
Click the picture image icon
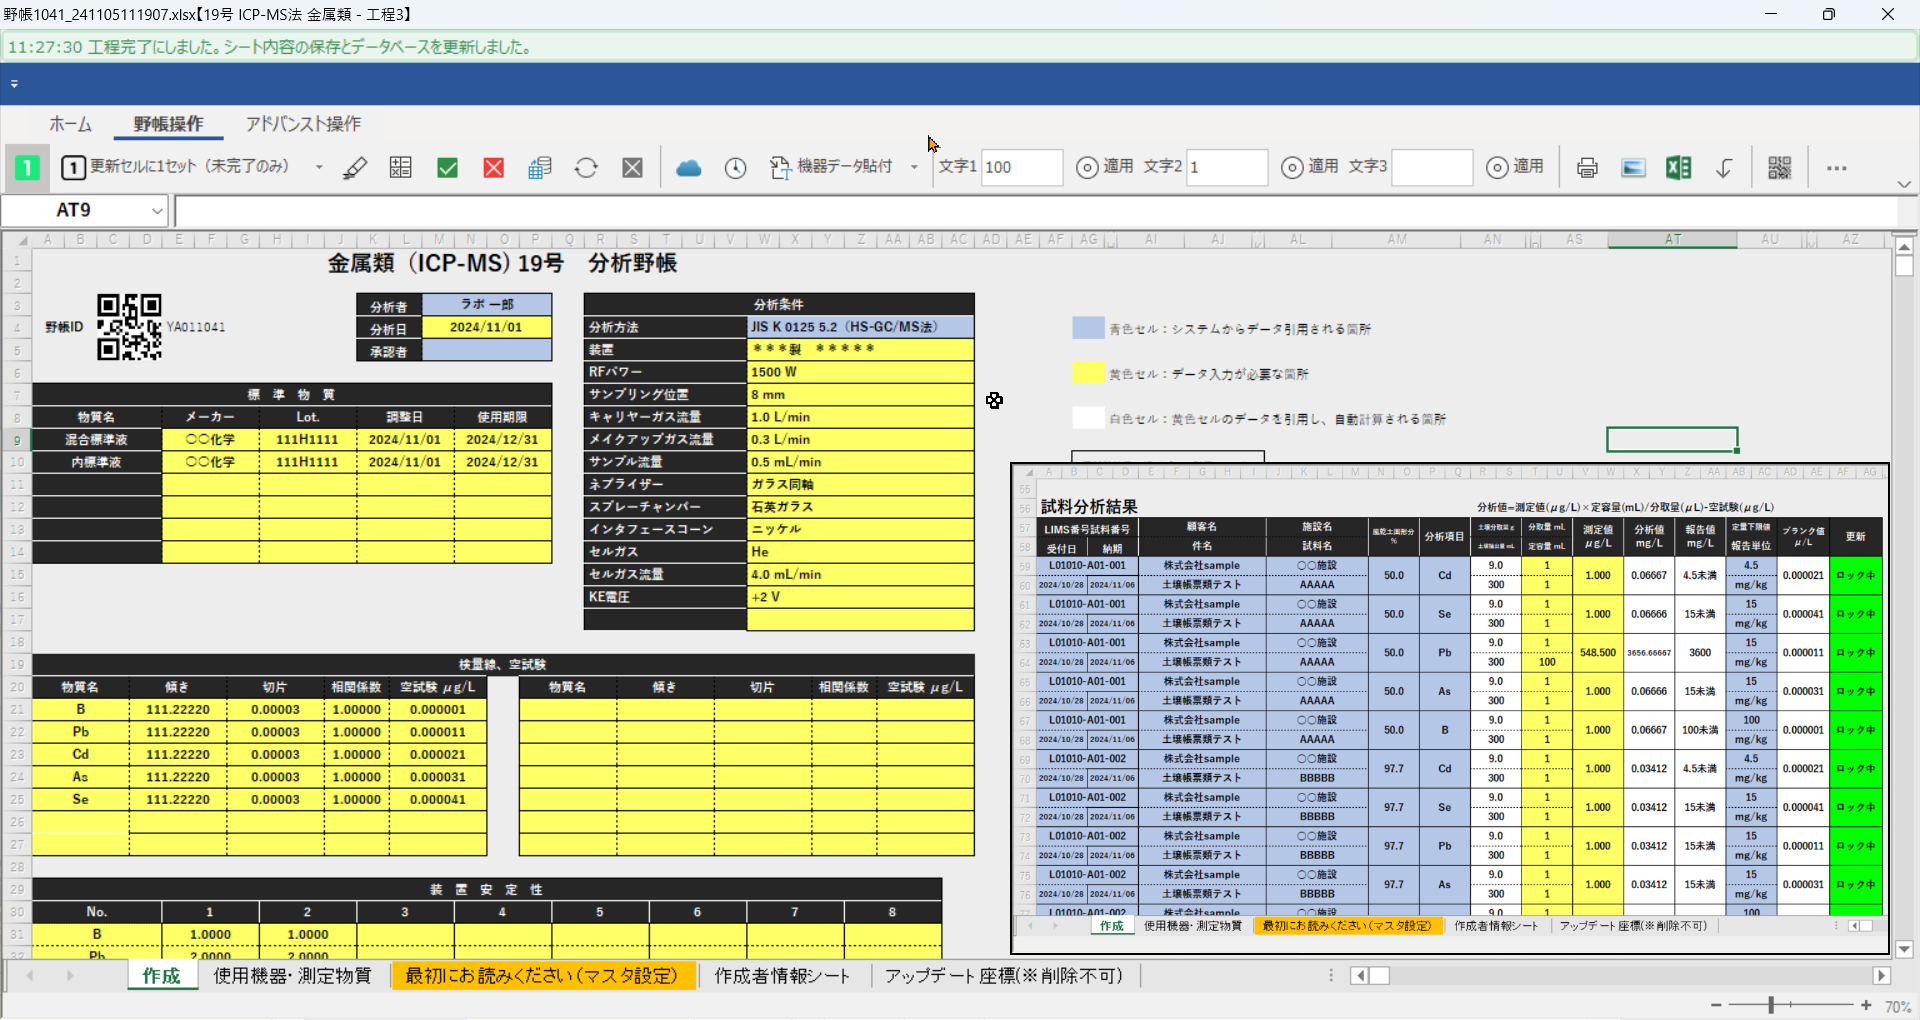1633,168
